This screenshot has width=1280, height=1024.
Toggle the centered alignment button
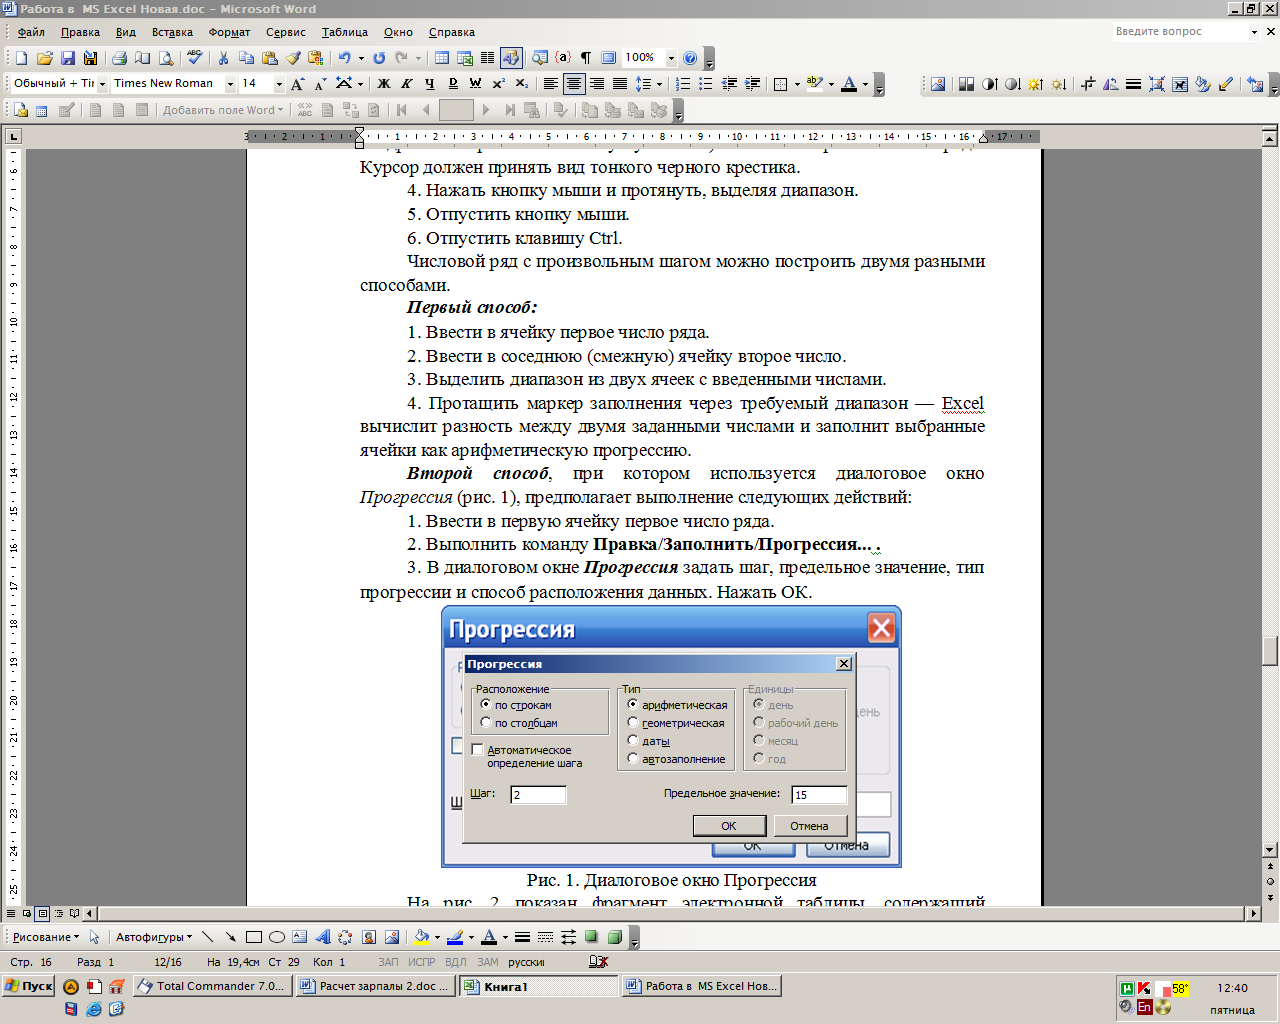[574, 84]
